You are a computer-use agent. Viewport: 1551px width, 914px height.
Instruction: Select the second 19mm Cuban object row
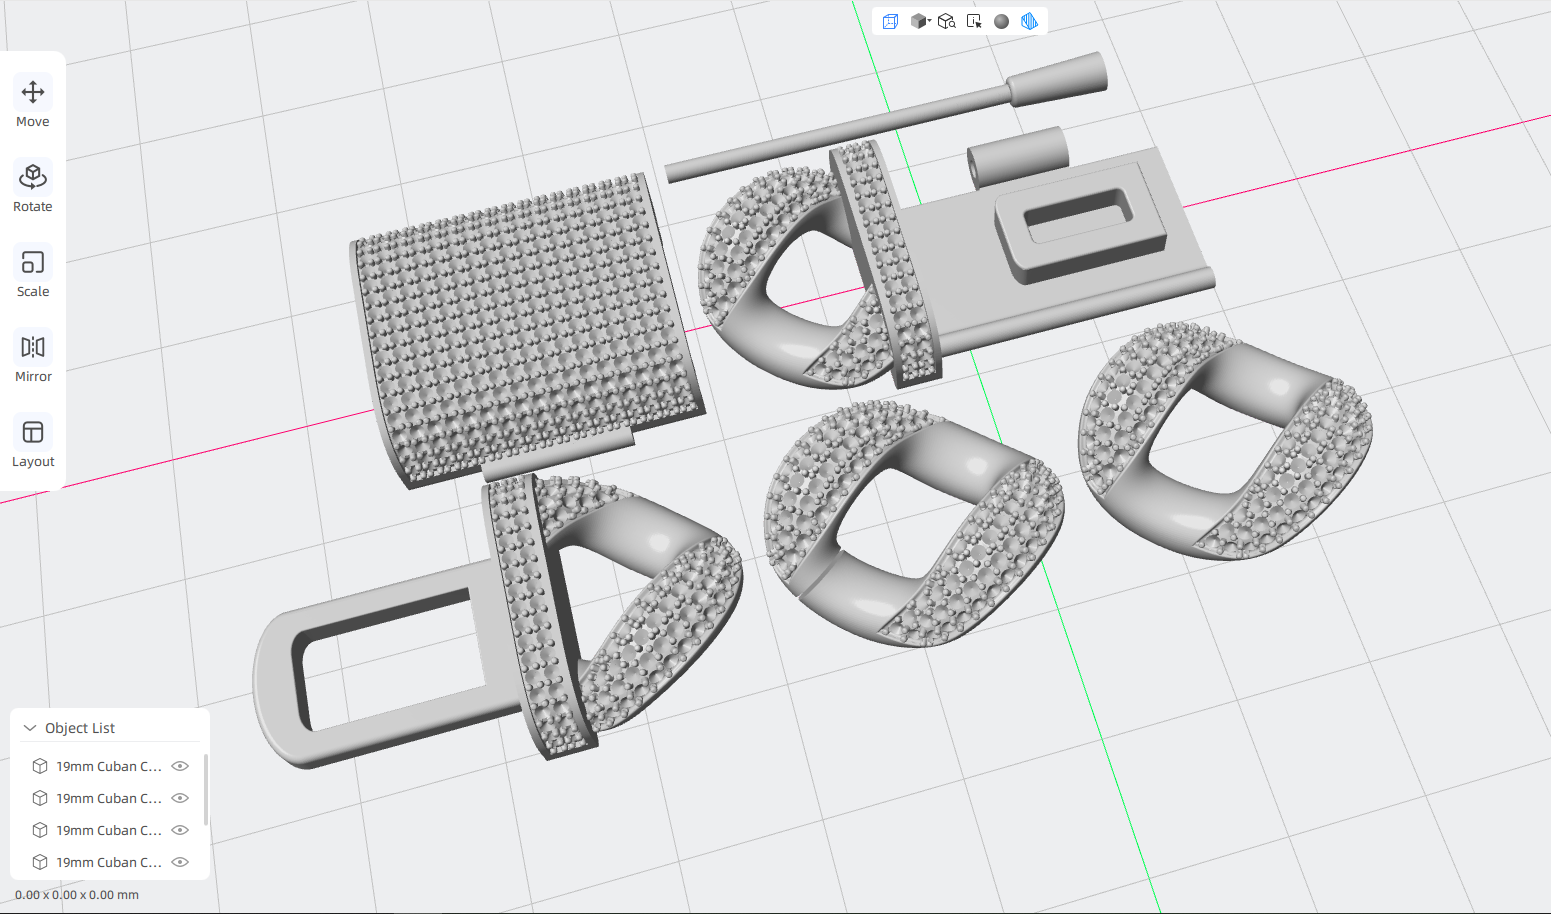coord(109,798)
